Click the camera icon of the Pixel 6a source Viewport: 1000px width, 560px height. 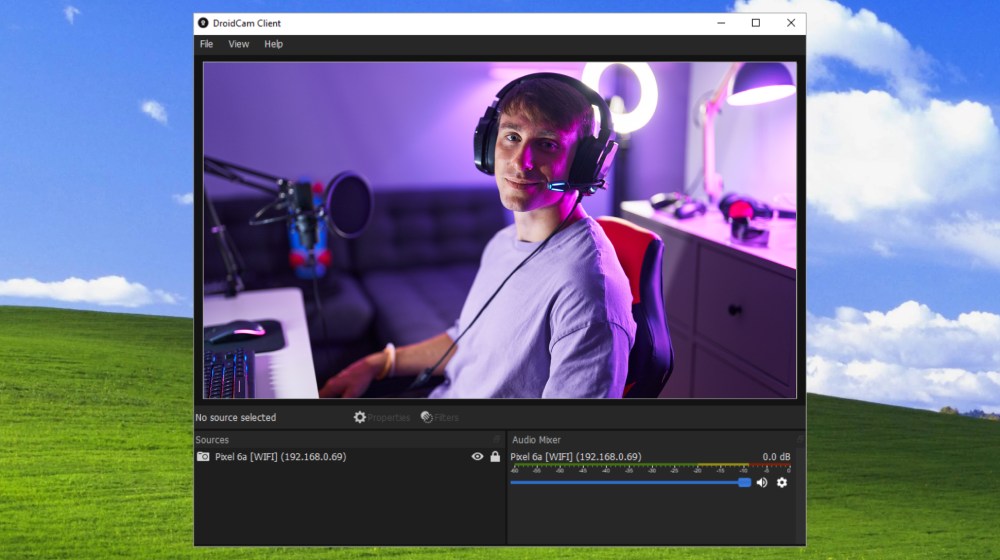203,457
